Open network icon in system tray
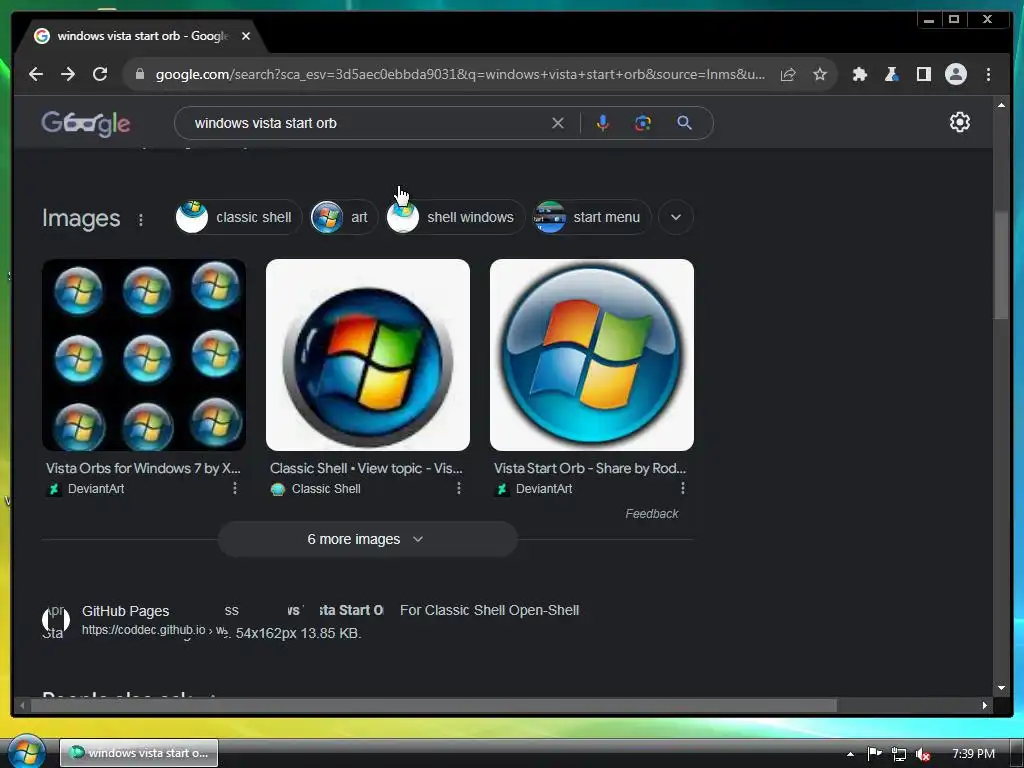This screenshot has height=768, width=1024. click(899, 754)
